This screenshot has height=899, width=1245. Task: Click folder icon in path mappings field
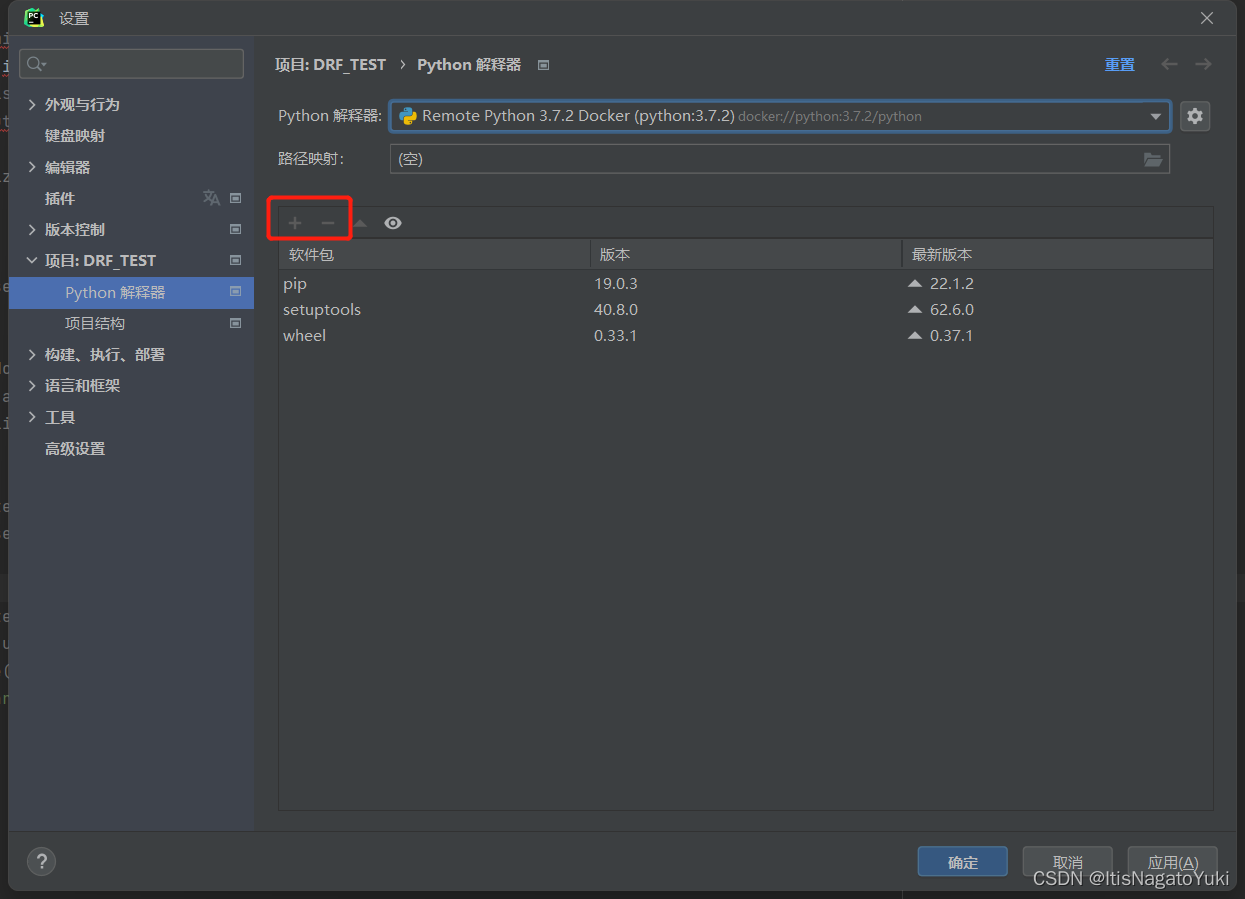pos(1153,159)
